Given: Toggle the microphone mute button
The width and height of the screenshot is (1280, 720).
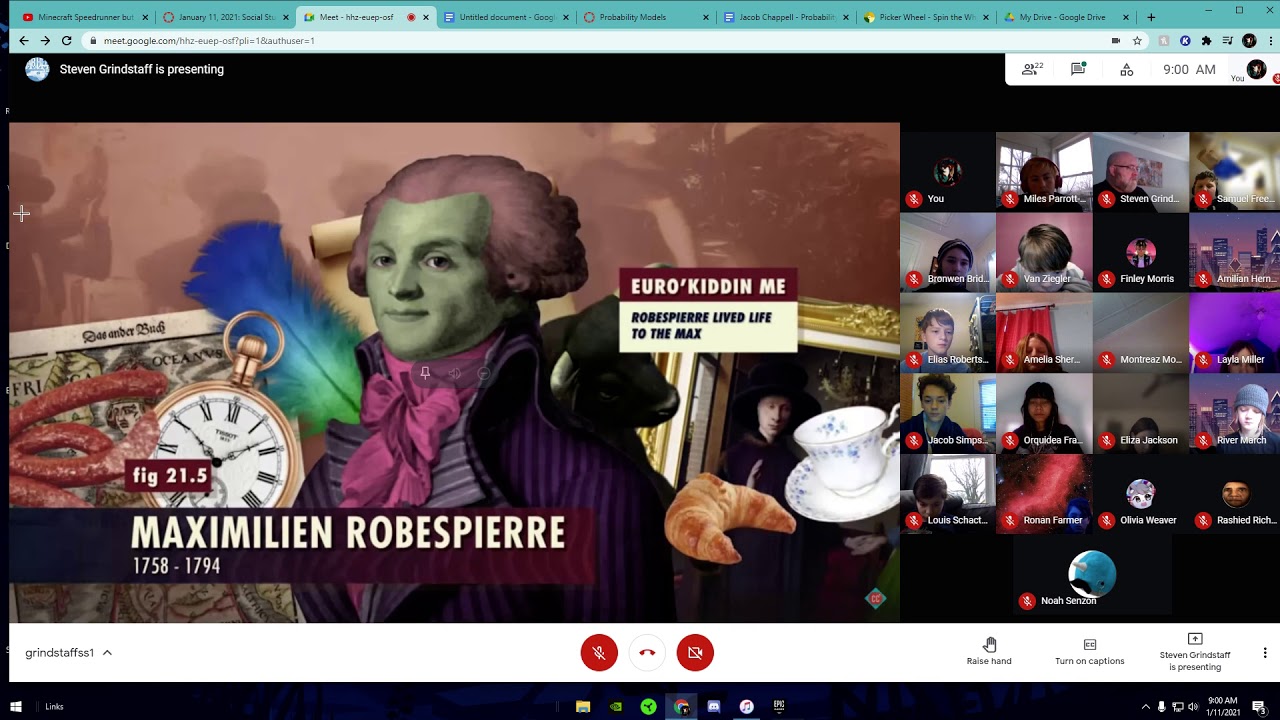Looking at the screenshot, I should [599, 652].
